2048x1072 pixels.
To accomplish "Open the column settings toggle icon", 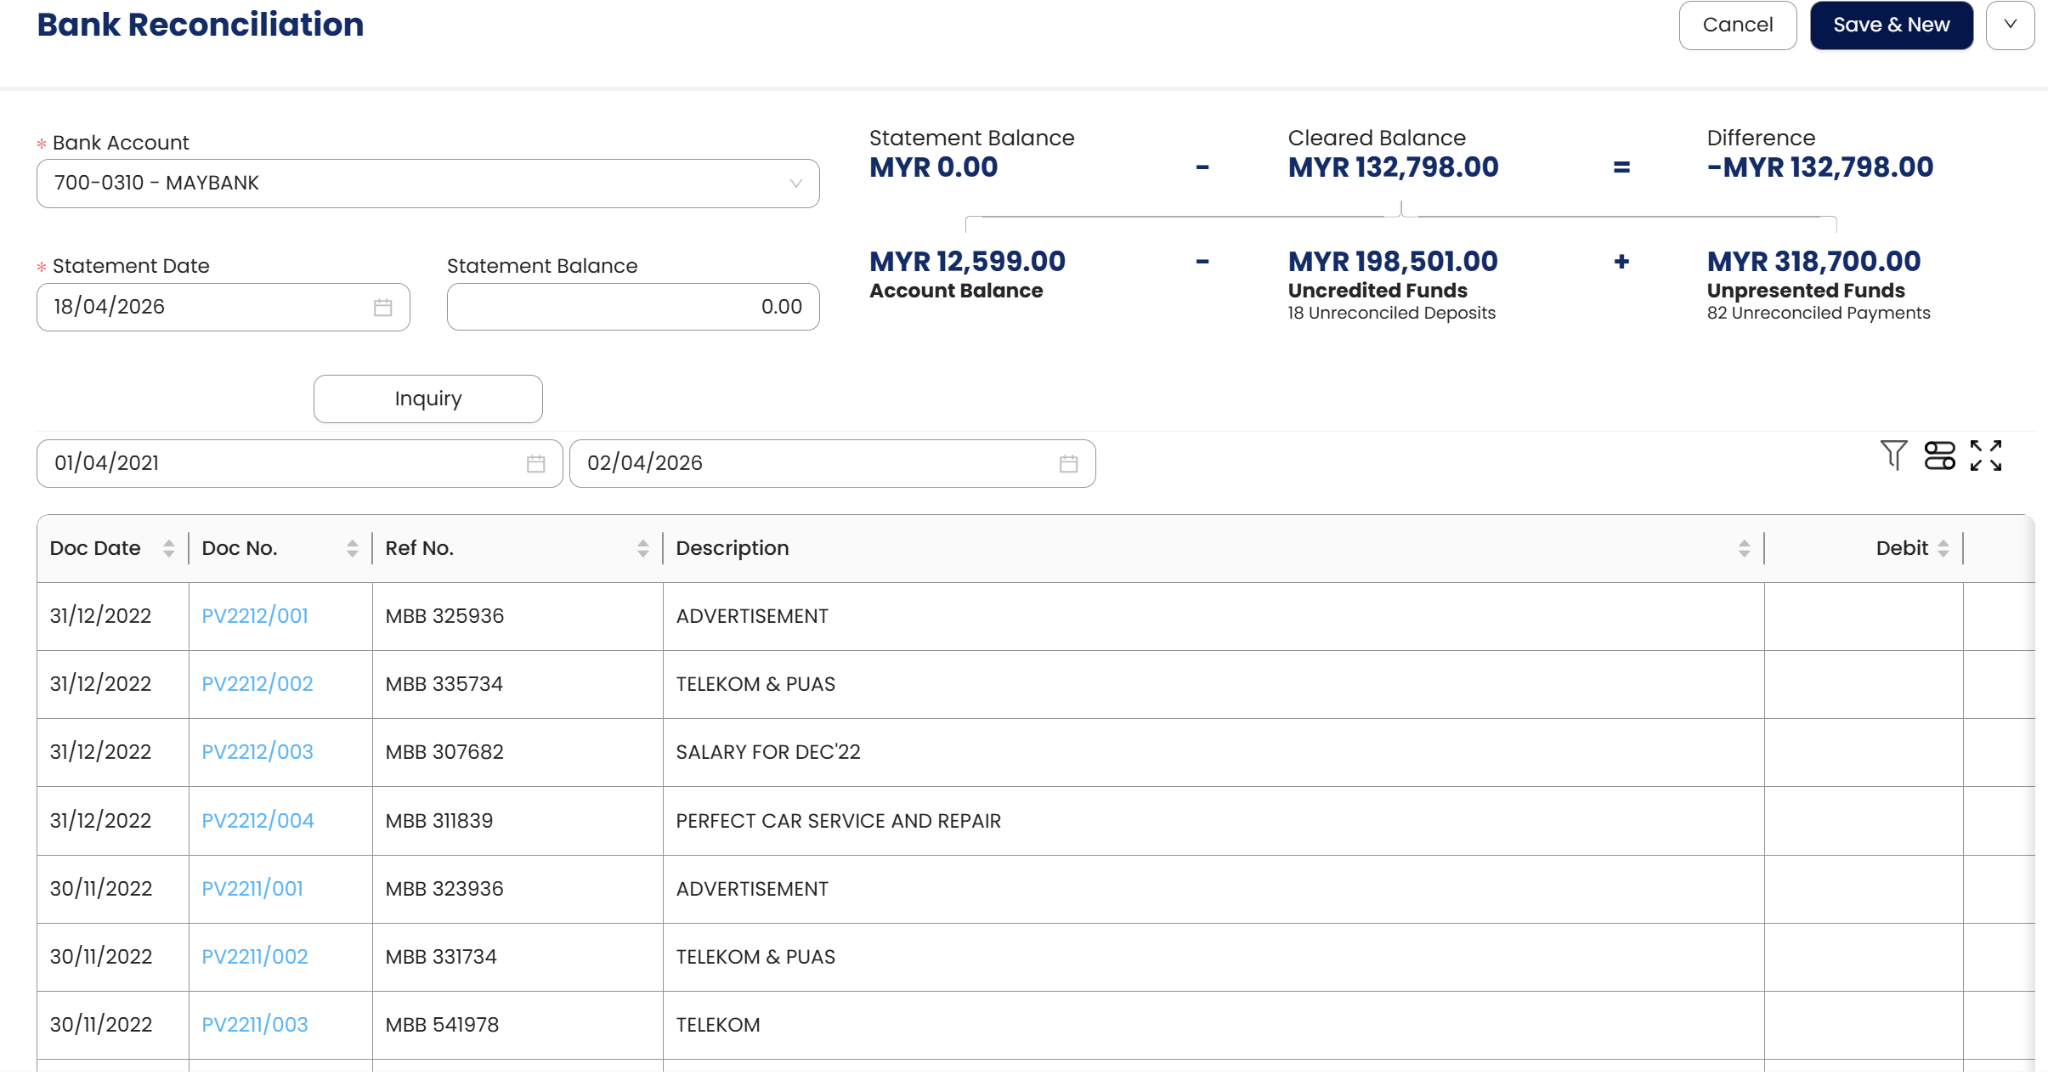I will (1939, 456).
